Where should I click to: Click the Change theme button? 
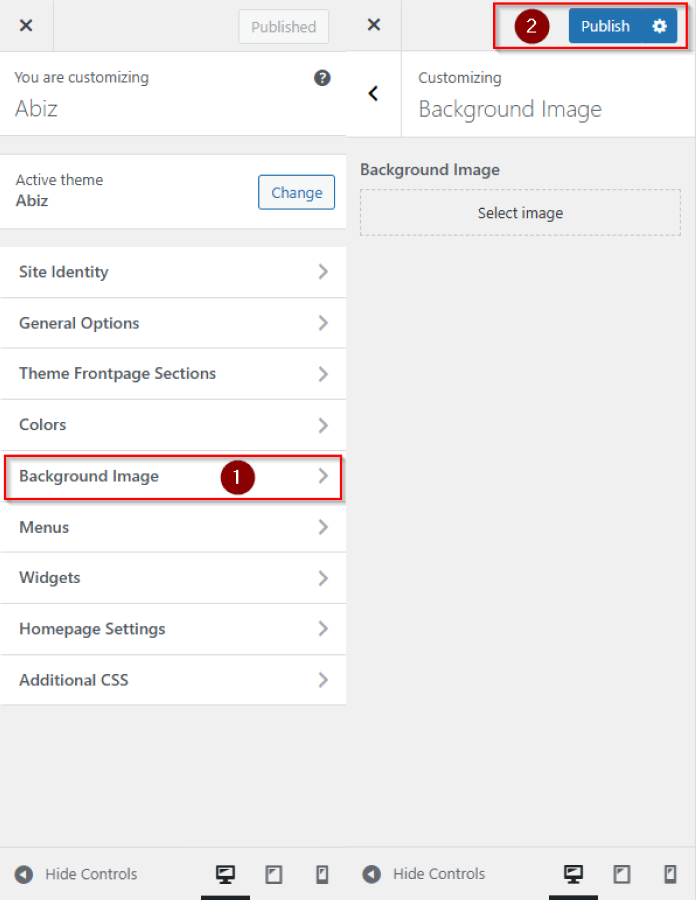coord(296,193)
